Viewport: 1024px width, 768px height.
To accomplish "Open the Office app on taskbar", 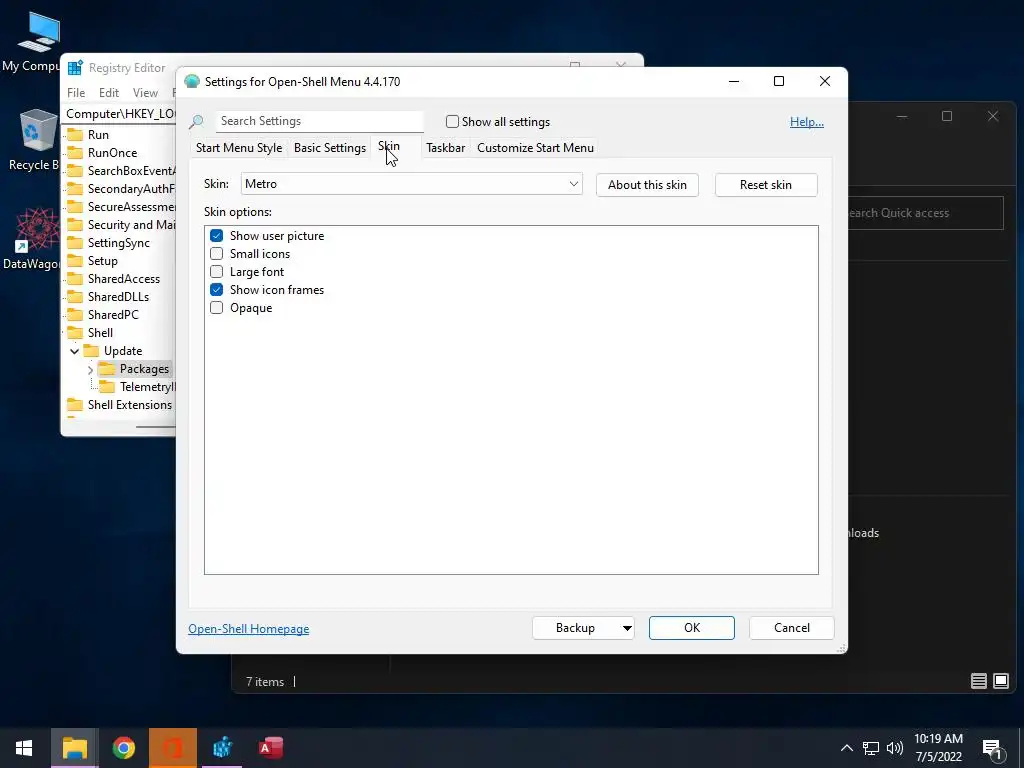I will tap(172, 748).
